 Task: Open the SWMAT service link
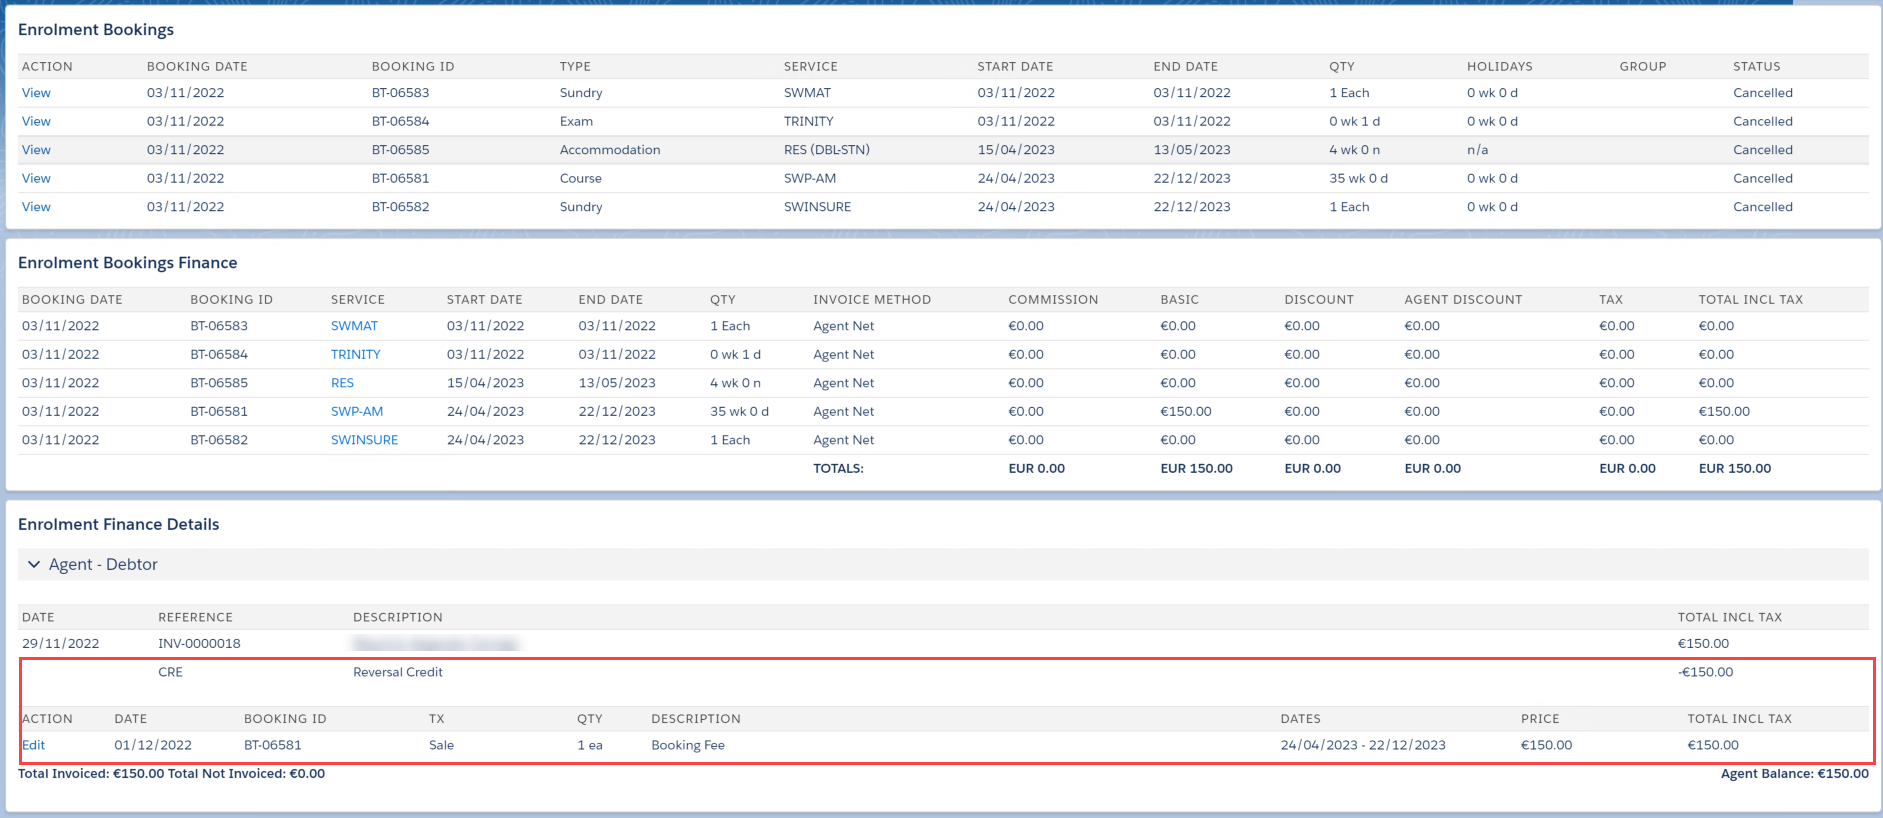(354, 326)
